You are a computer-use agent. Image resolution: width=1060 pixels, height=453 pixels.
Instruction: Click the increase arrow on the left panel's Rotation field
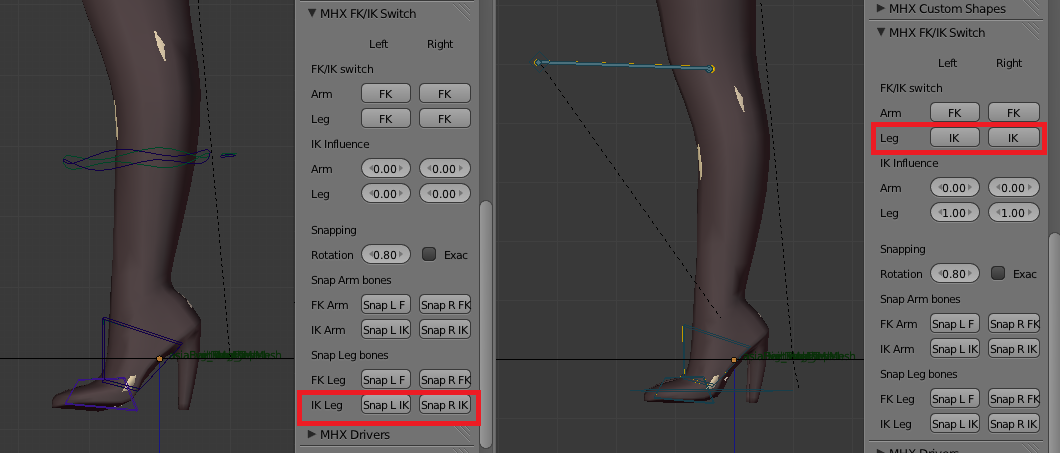(x=404, y=254)
